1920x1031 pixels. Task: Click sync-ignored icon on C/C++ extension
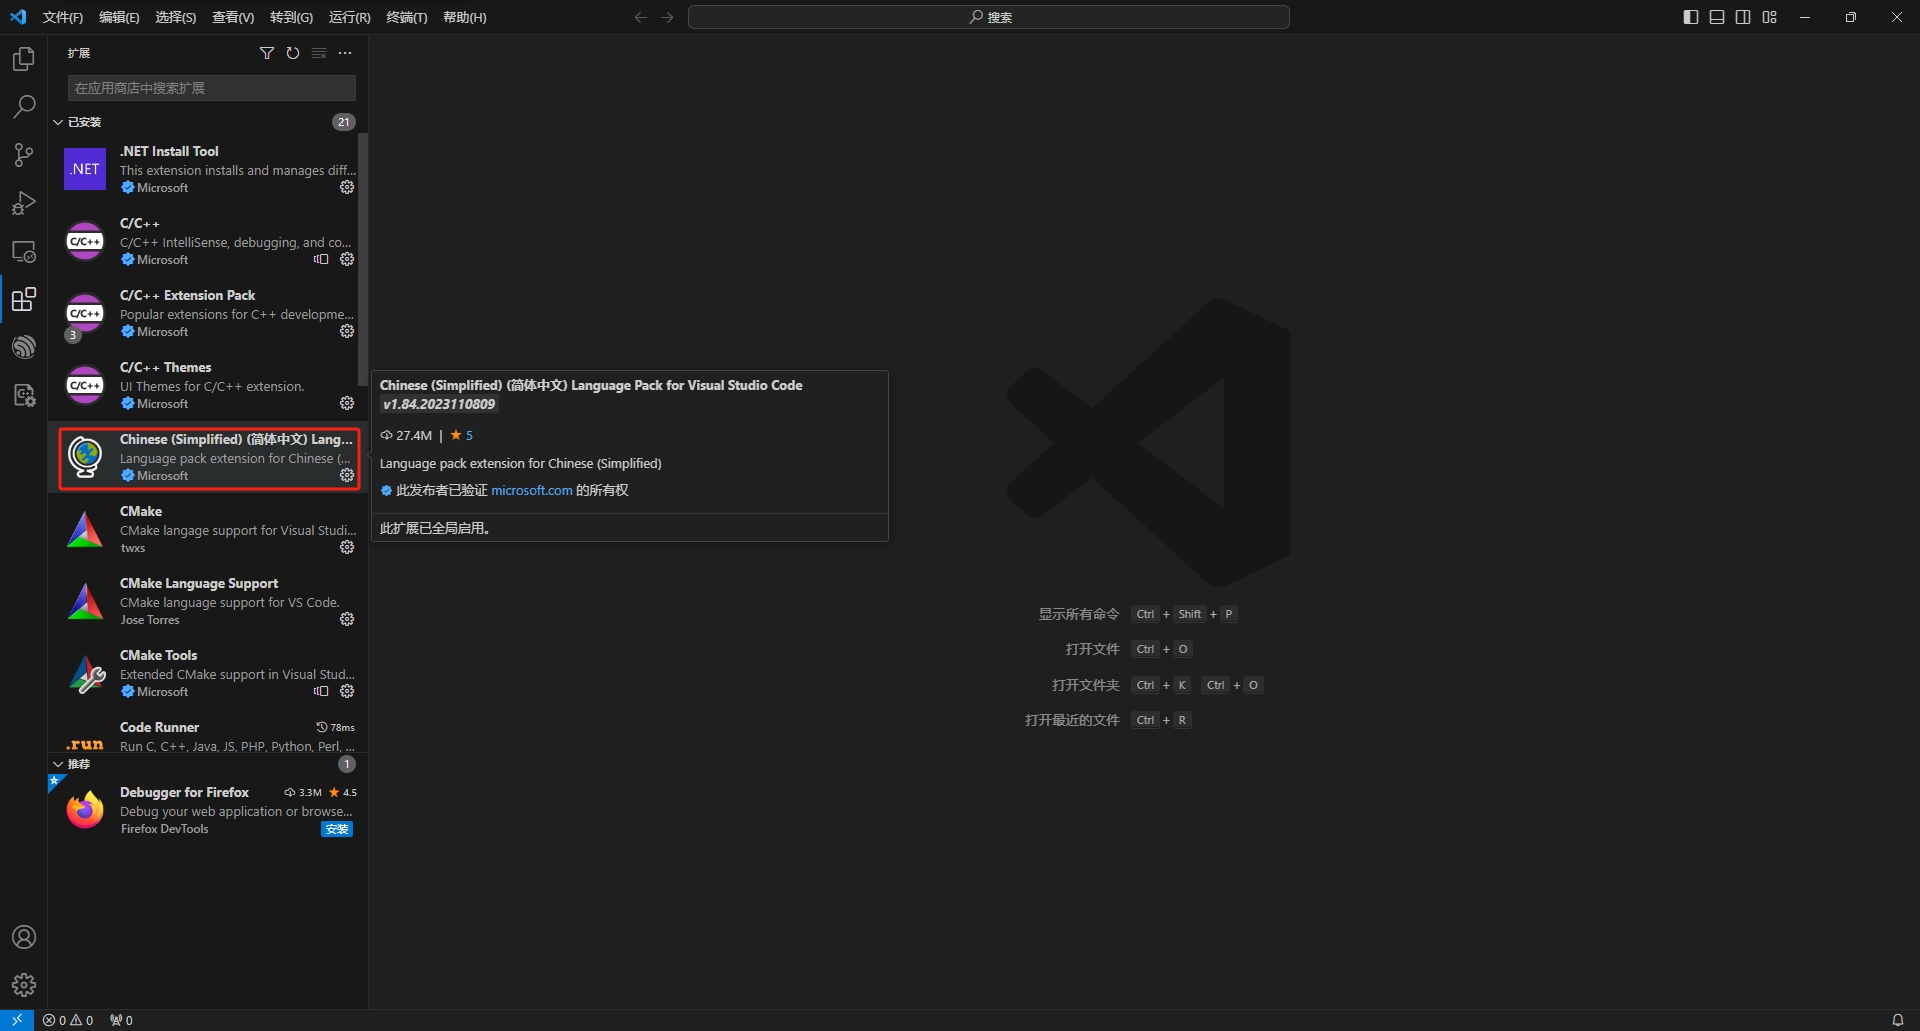point(321,259)
